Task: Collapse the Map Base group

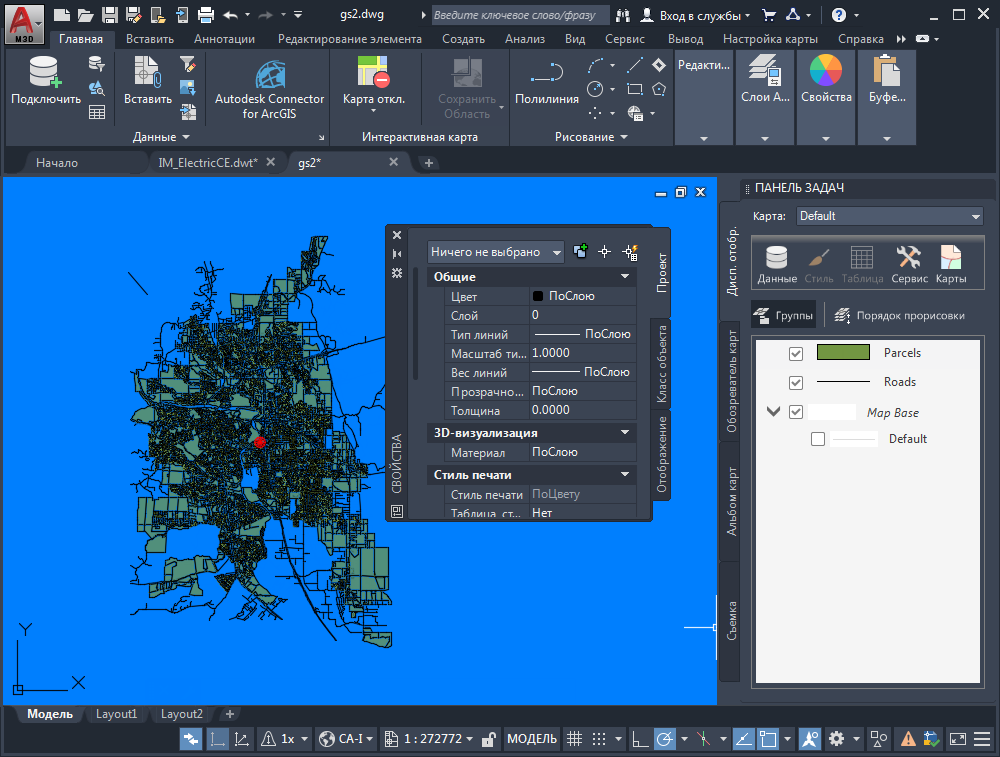Action: (773, 412)
